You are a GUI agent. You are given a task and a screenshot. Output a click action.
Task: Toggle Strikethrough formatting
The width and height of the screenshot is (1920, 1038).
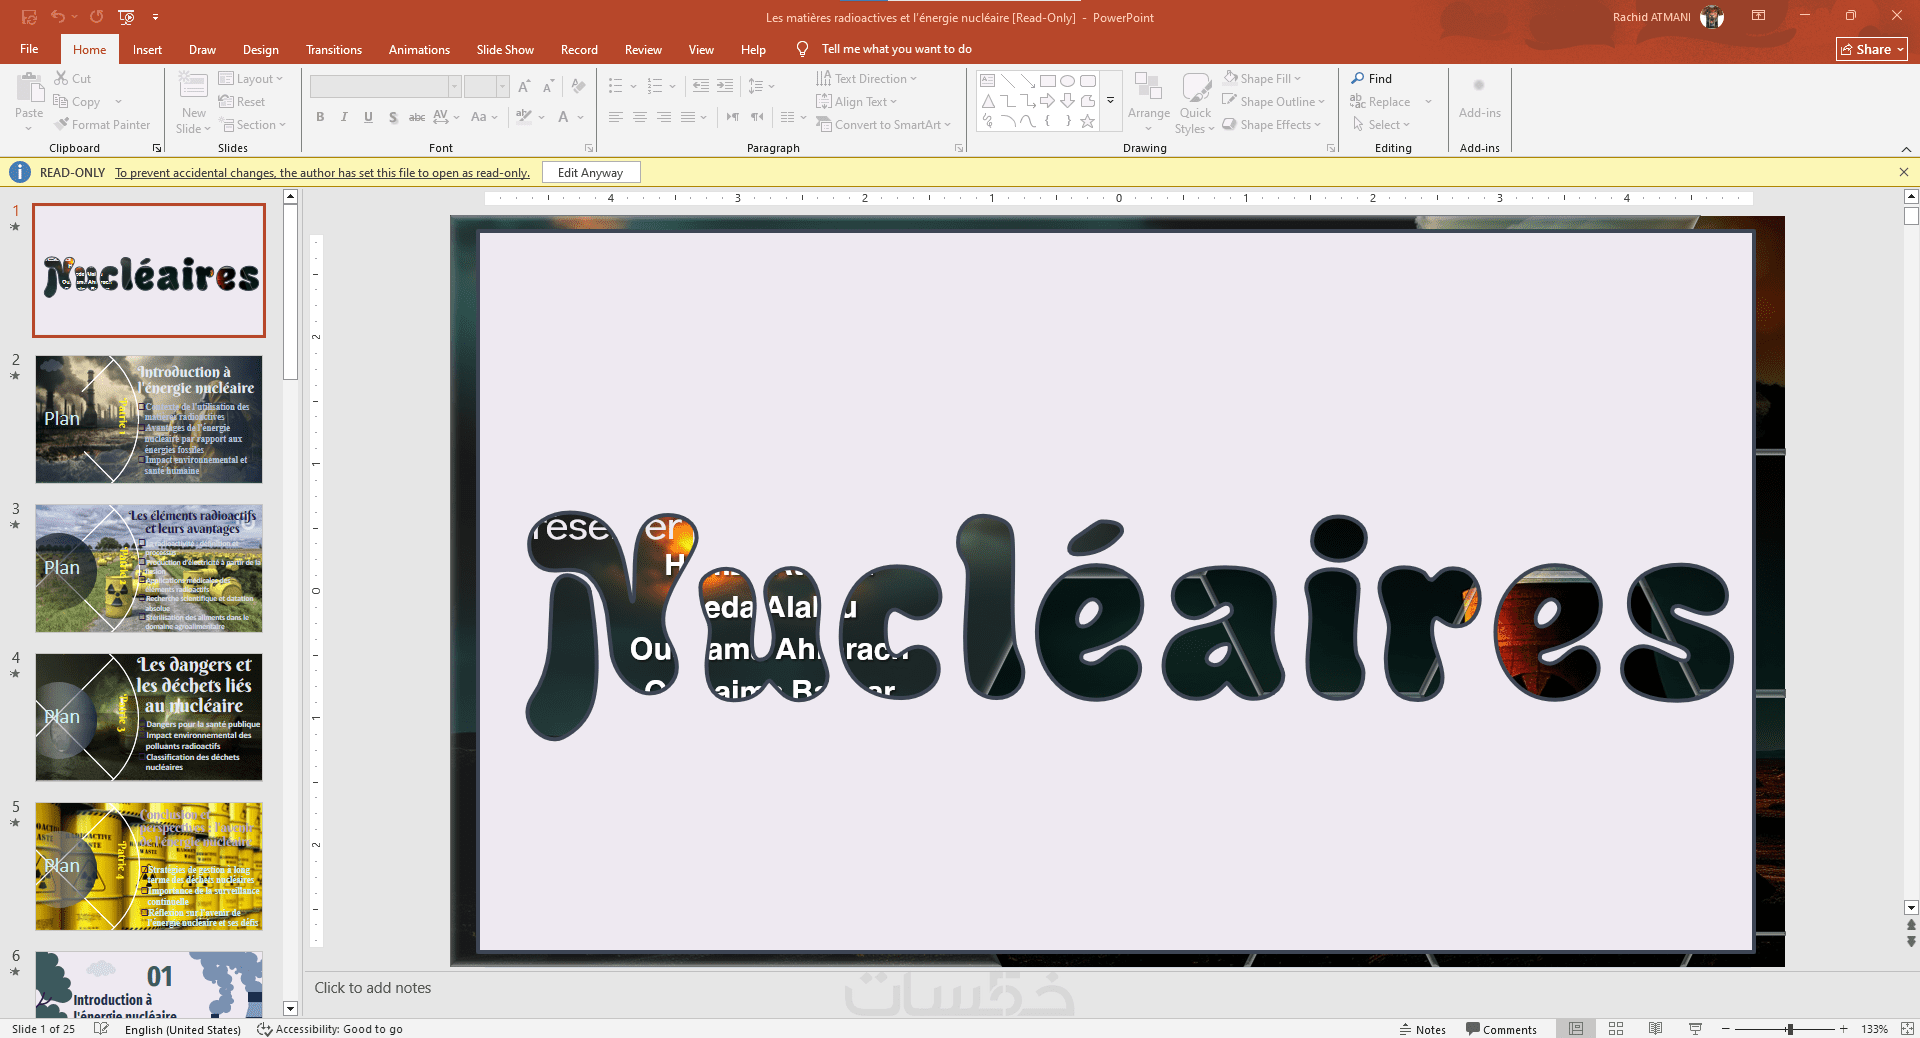tap(417, 117)
